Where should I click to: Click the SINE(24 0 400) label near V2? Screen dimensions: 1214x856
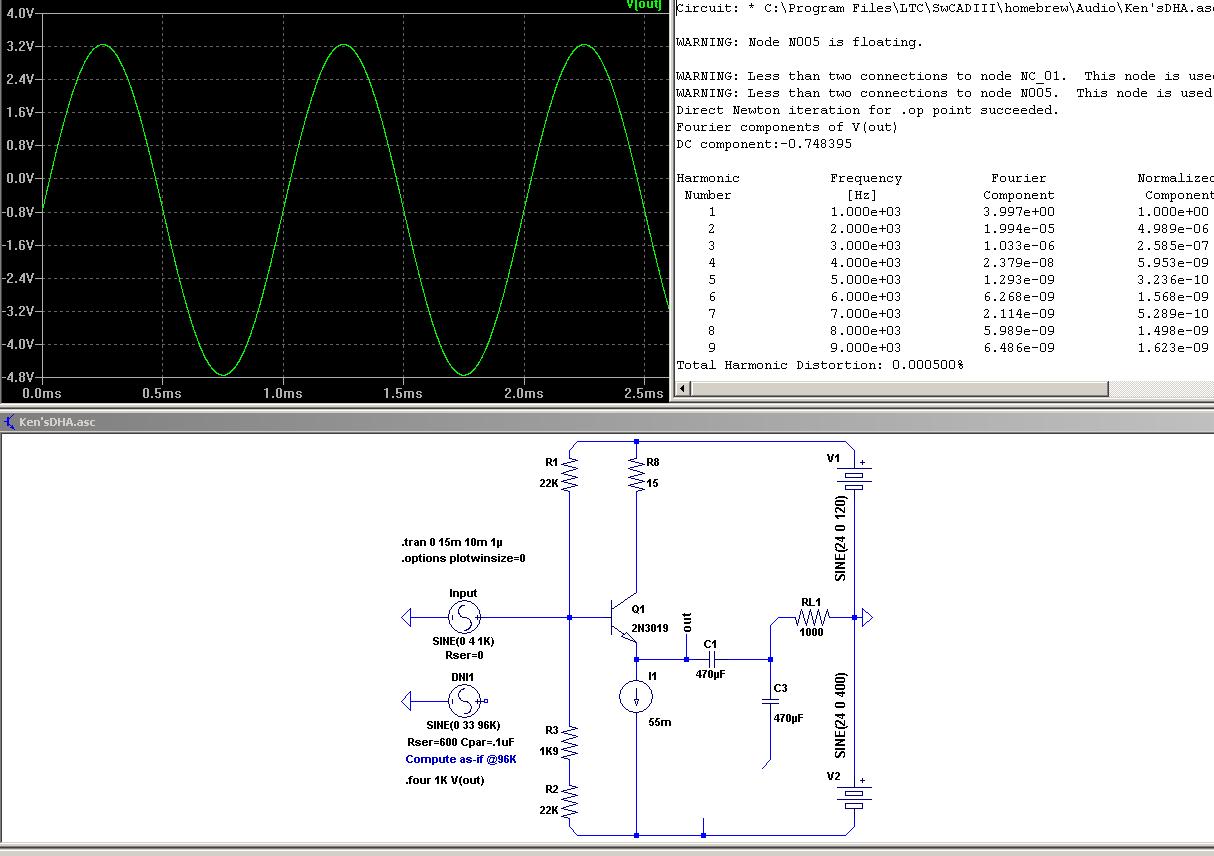tap(841, 714)
